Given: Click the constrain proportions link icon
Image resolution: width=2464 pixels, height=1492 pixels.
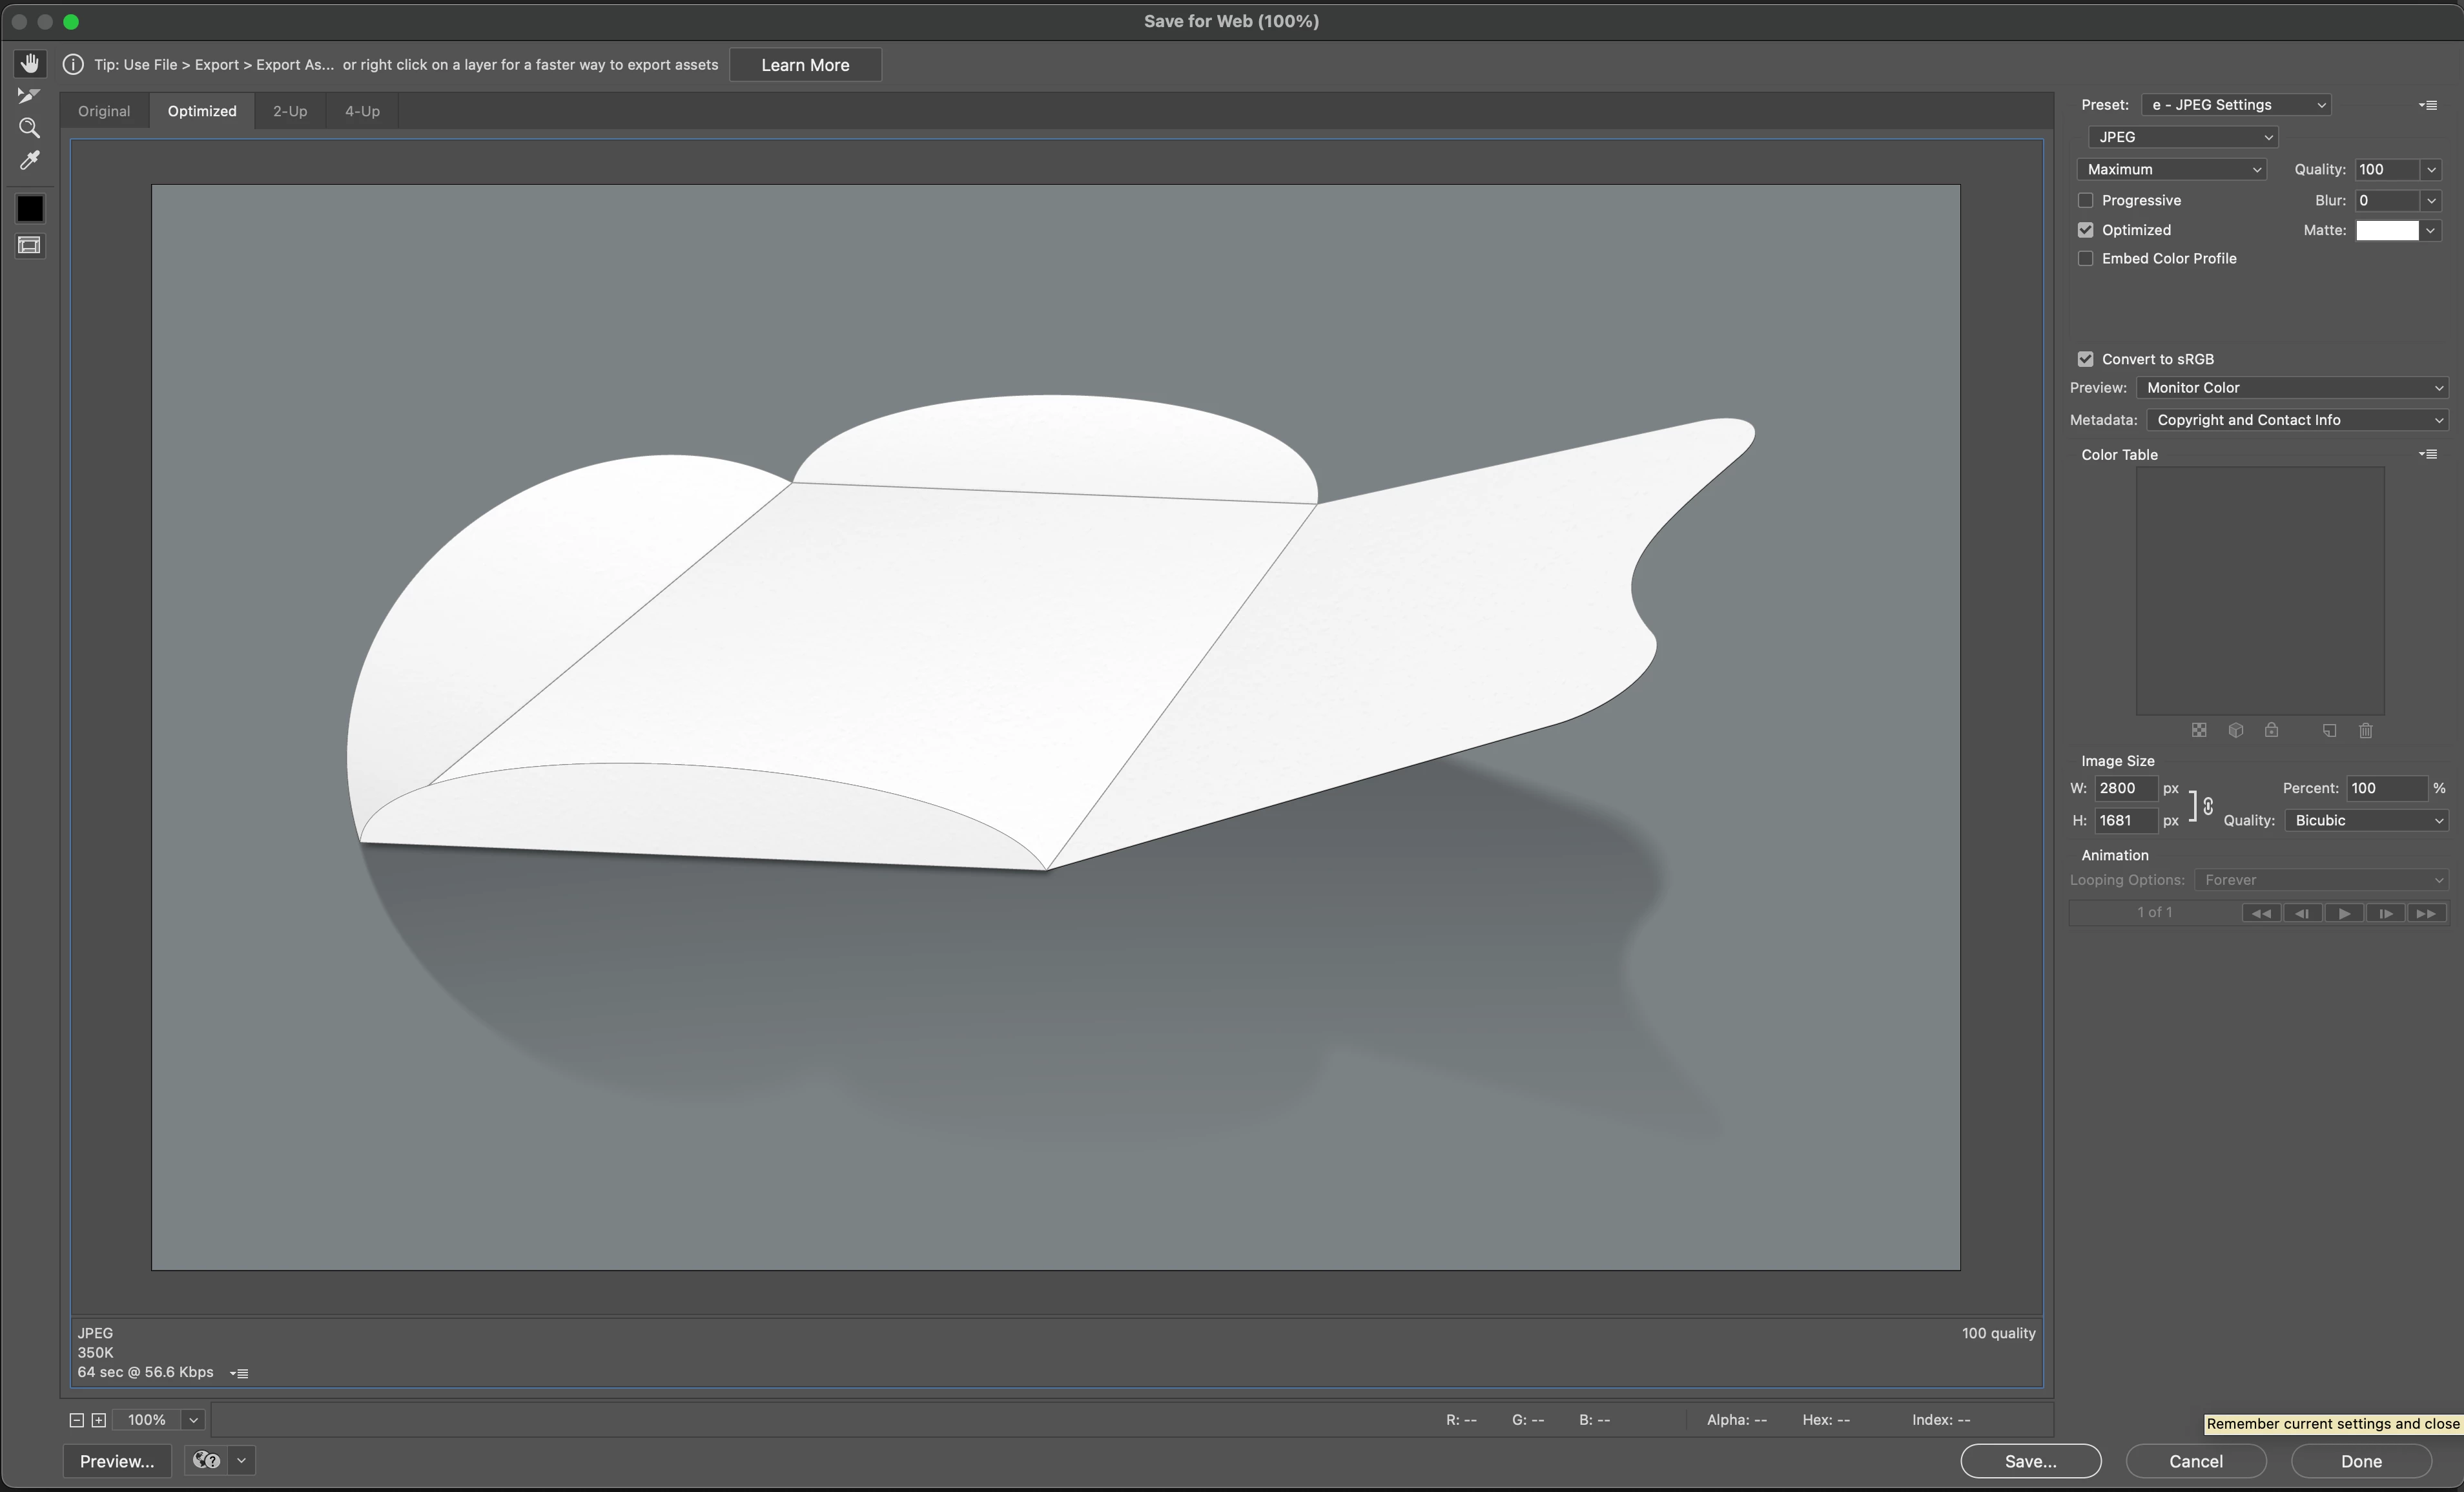Looking at the screenshot, I should point(2207,805).
